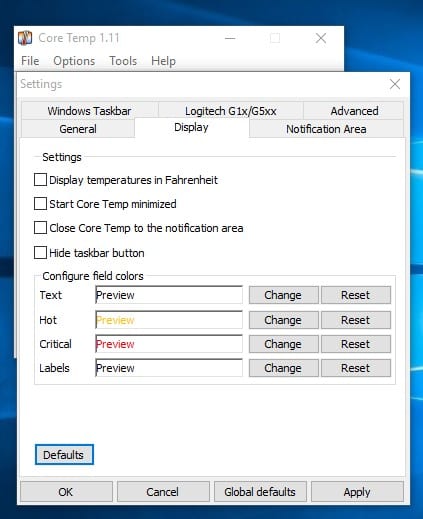
Task: Close the Core Temp main window
Action: 321,38
